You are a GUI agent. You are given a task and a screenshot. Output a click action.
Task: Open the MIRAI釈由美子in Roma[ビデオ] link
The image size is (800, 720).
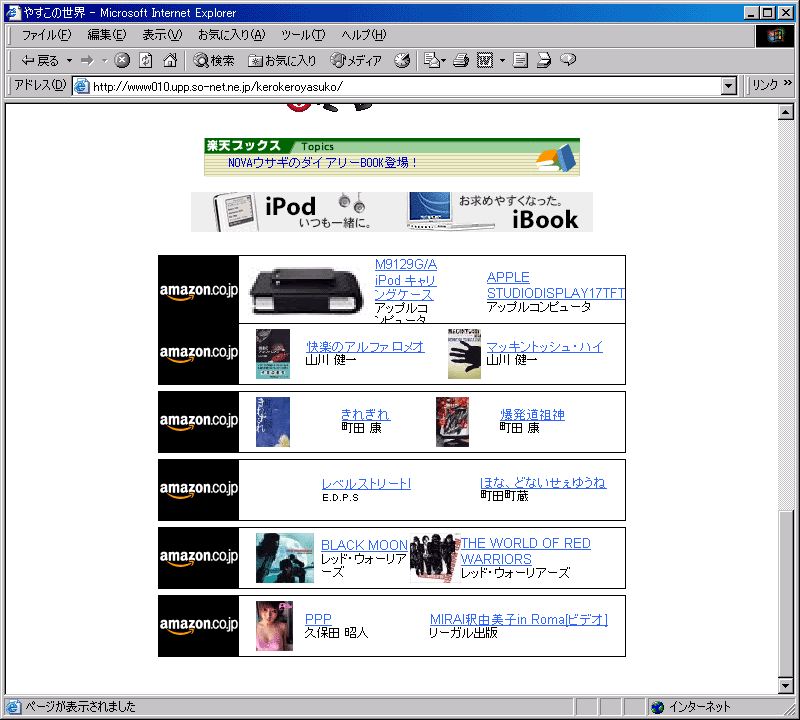point(518,619)
